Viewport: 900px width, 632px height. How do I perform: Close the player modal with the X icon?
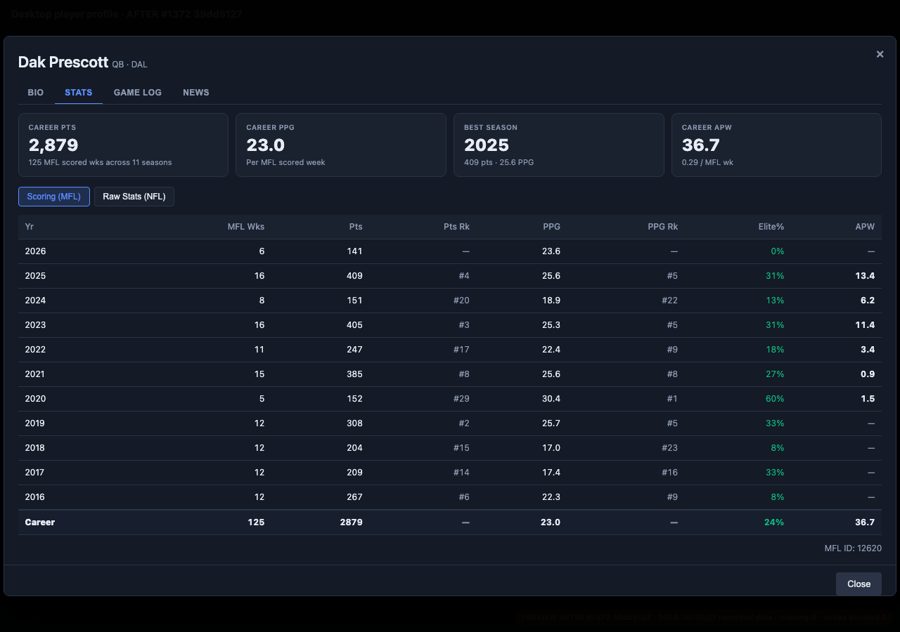[879, 54]
